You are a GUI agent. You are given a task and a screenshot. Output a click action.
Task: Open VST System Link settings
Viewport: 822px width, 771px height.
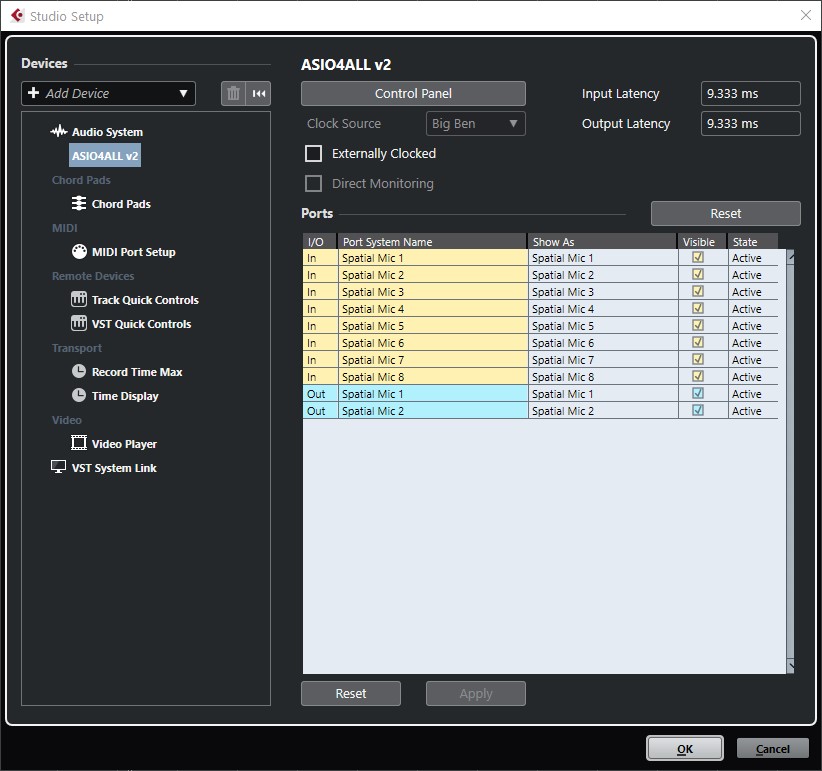pos(113,467)
